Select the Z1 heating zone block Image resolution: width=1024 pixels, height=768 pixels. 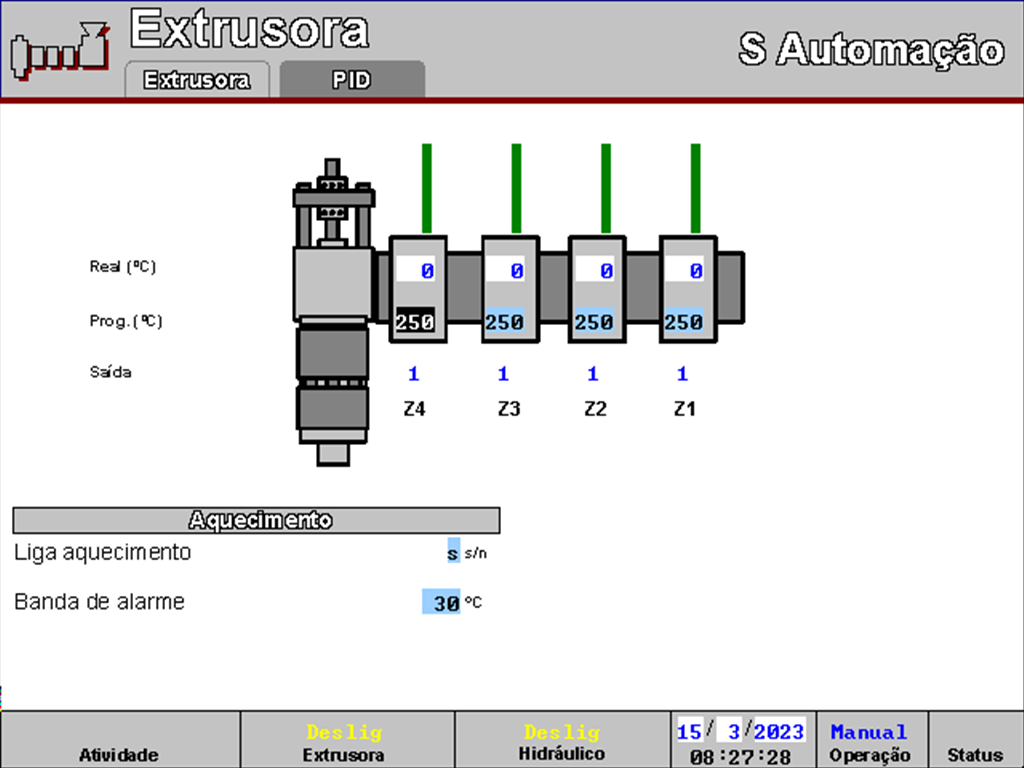687,290
